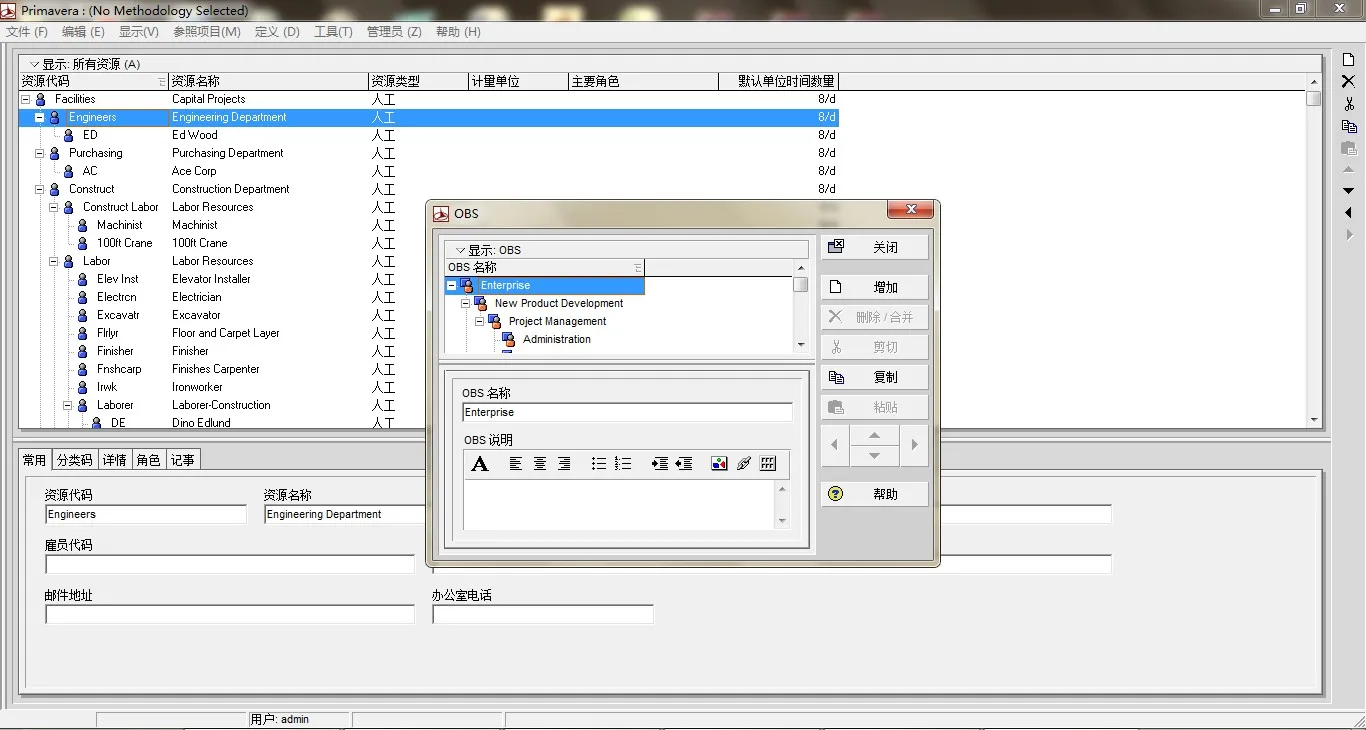Click the 增加 button in OBS dialog
The image size is (1366, 730).
click(874, 286)
